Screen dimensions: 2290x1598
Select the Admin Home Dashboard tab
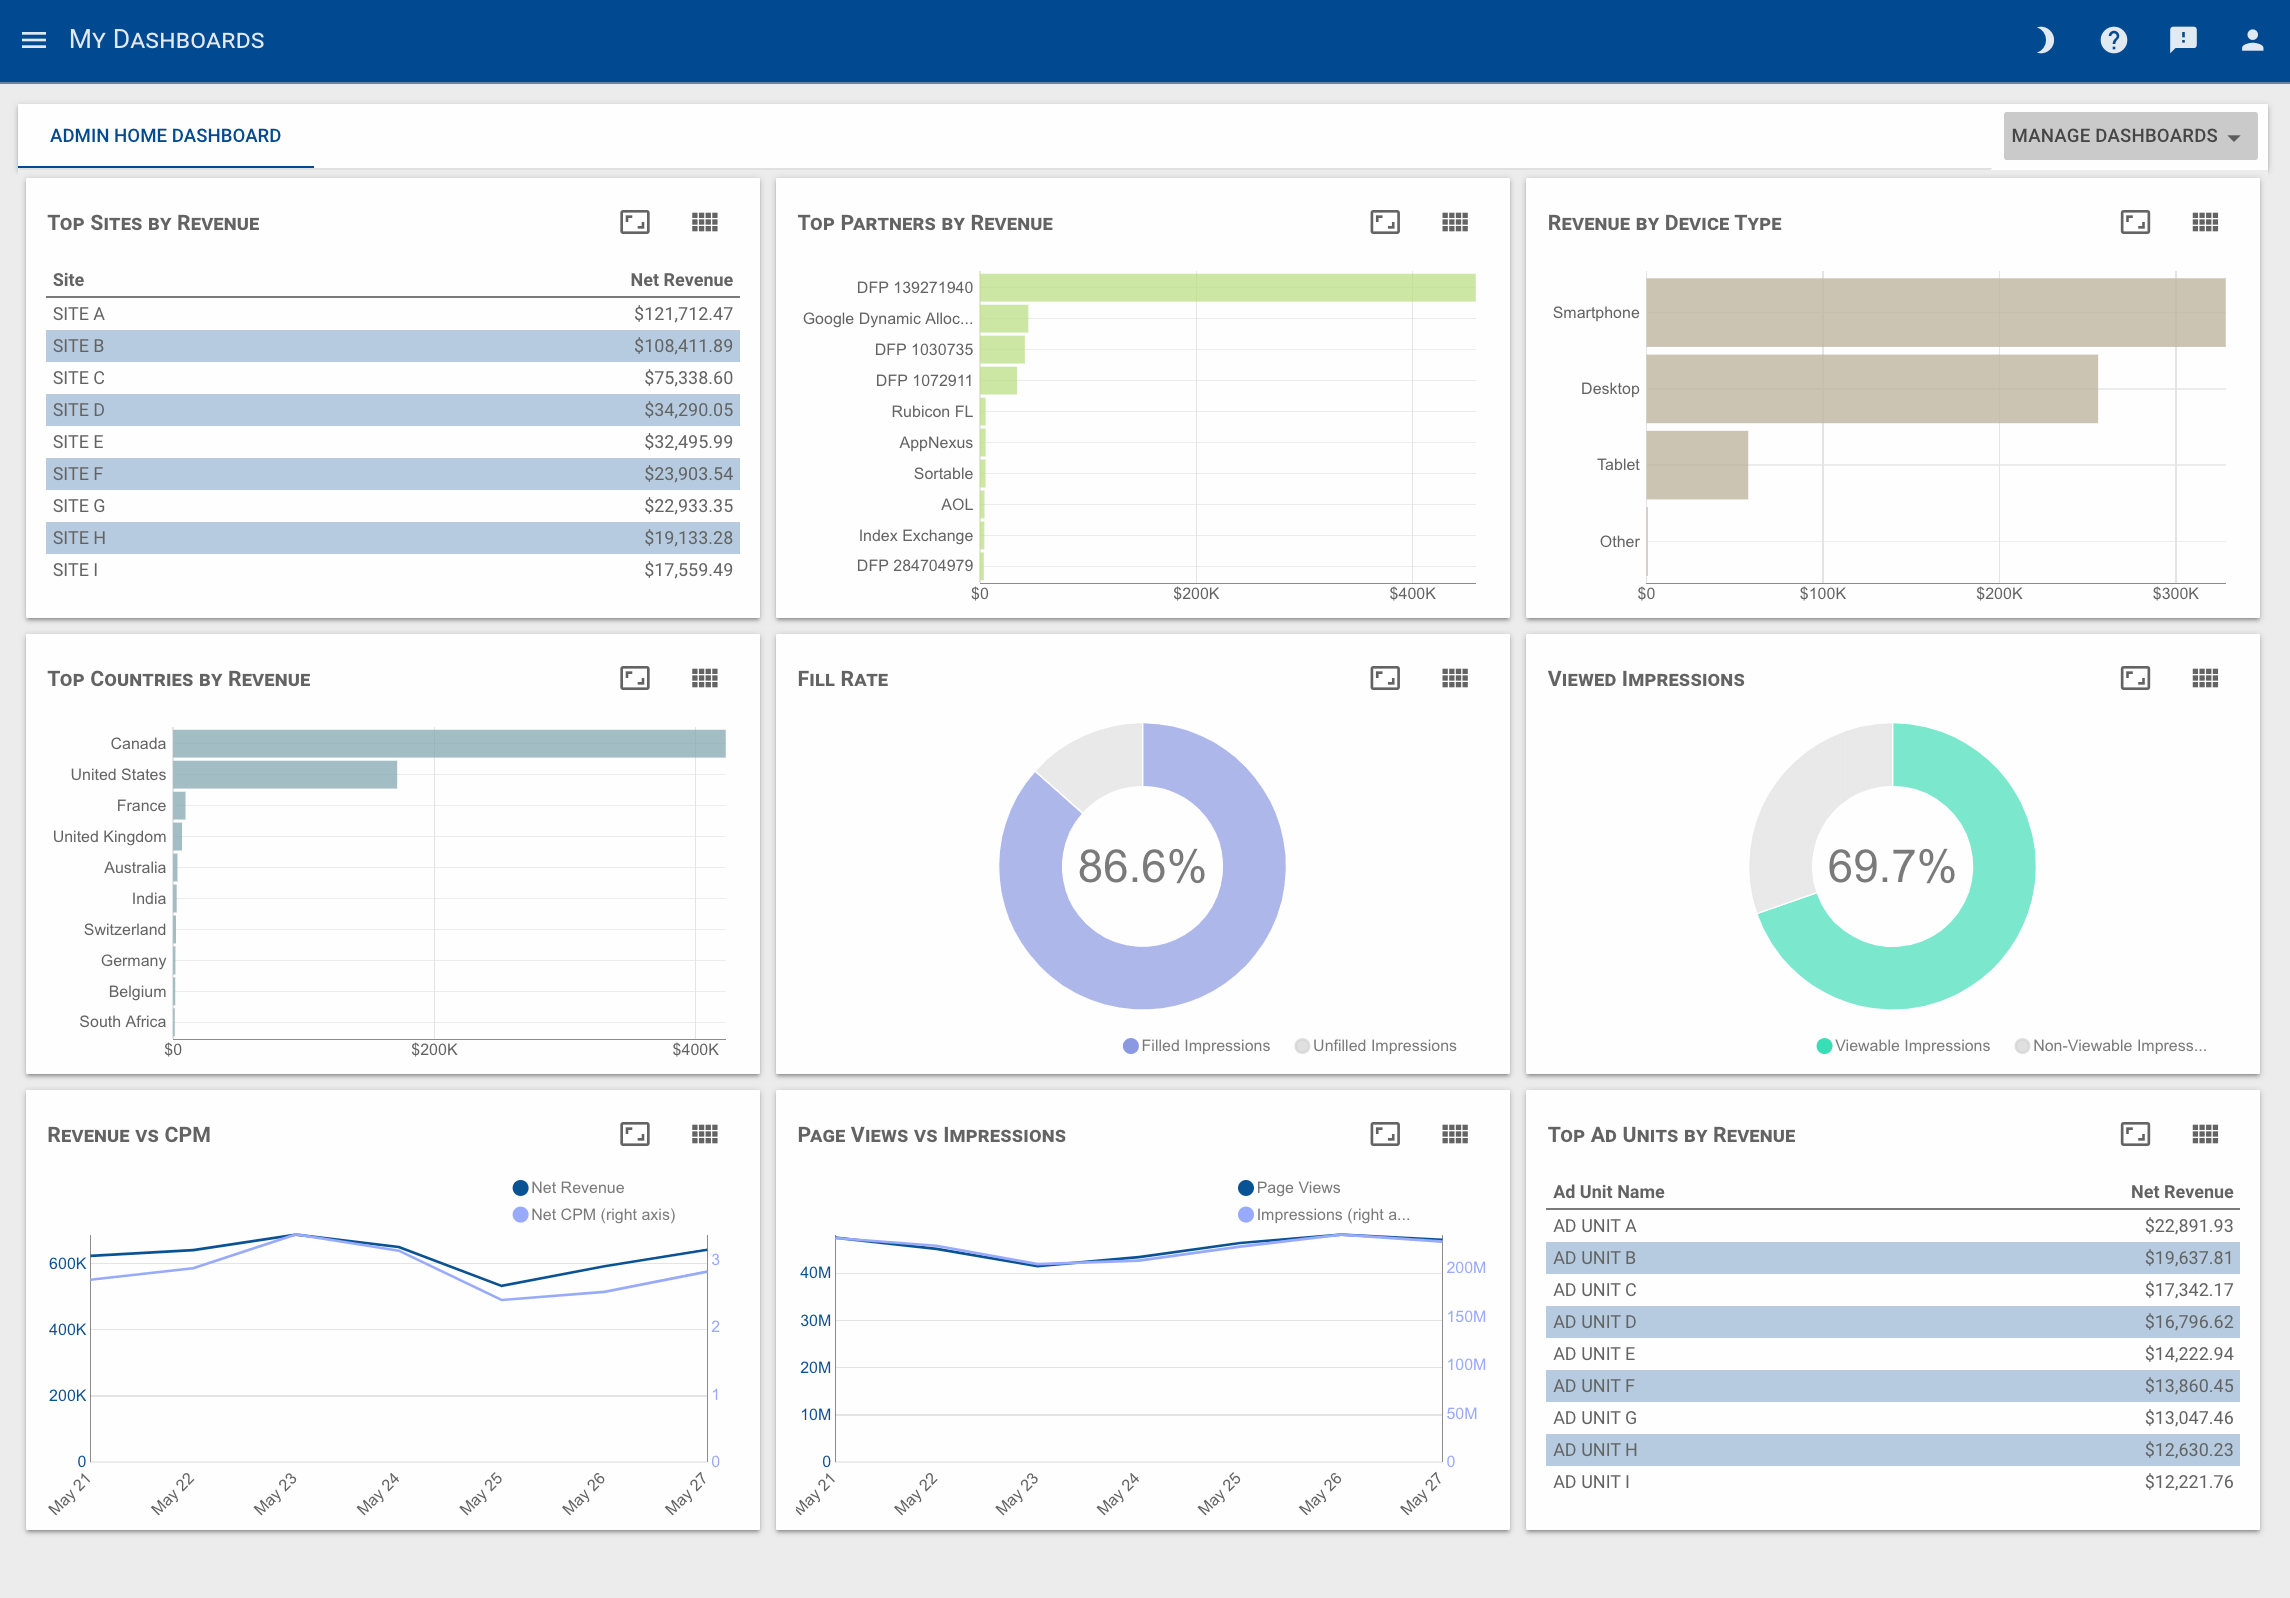pos(165,135)
